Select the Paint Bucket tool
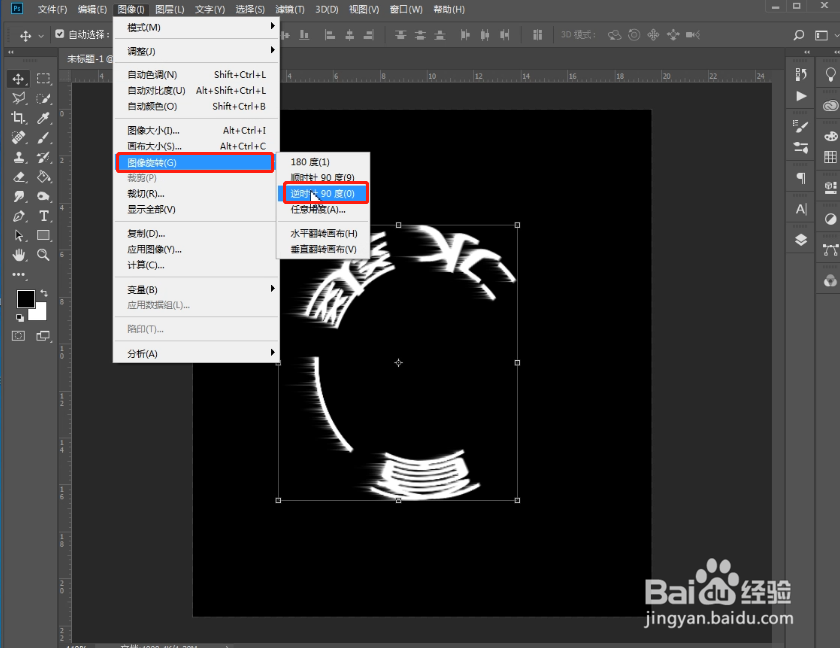 coord(43,177)
